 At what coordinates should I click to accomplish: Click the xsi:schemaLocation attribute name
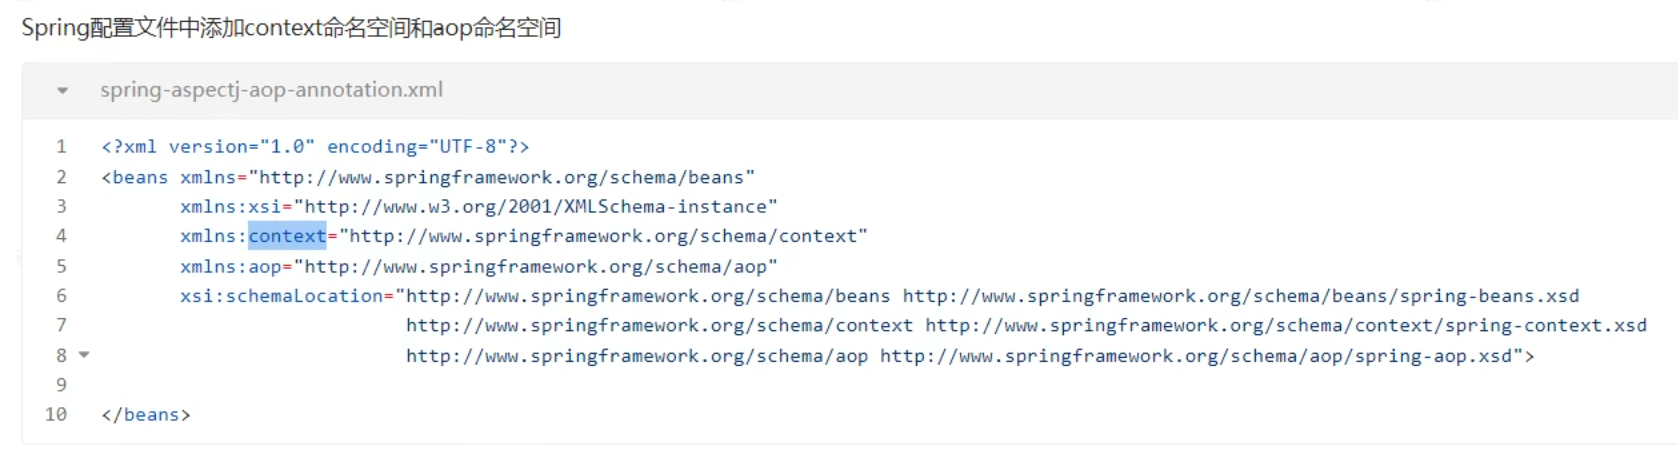coord(281,296)
